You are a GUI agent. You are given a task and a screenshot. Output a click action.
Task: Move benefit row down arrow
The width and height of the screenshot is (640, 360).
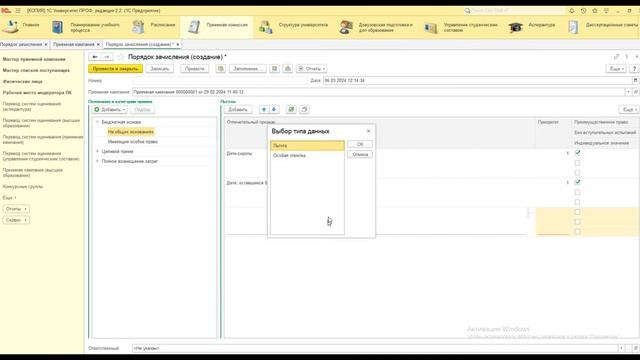(x=274, y=109)
